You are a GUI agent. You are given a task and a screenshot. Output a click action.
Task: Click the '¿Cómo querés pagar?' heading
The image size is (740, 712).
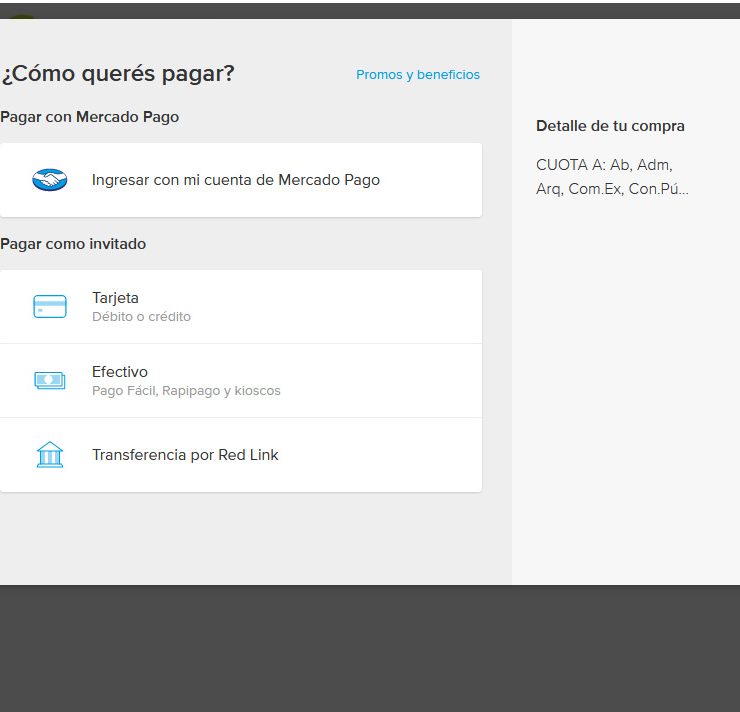[118, 74]
